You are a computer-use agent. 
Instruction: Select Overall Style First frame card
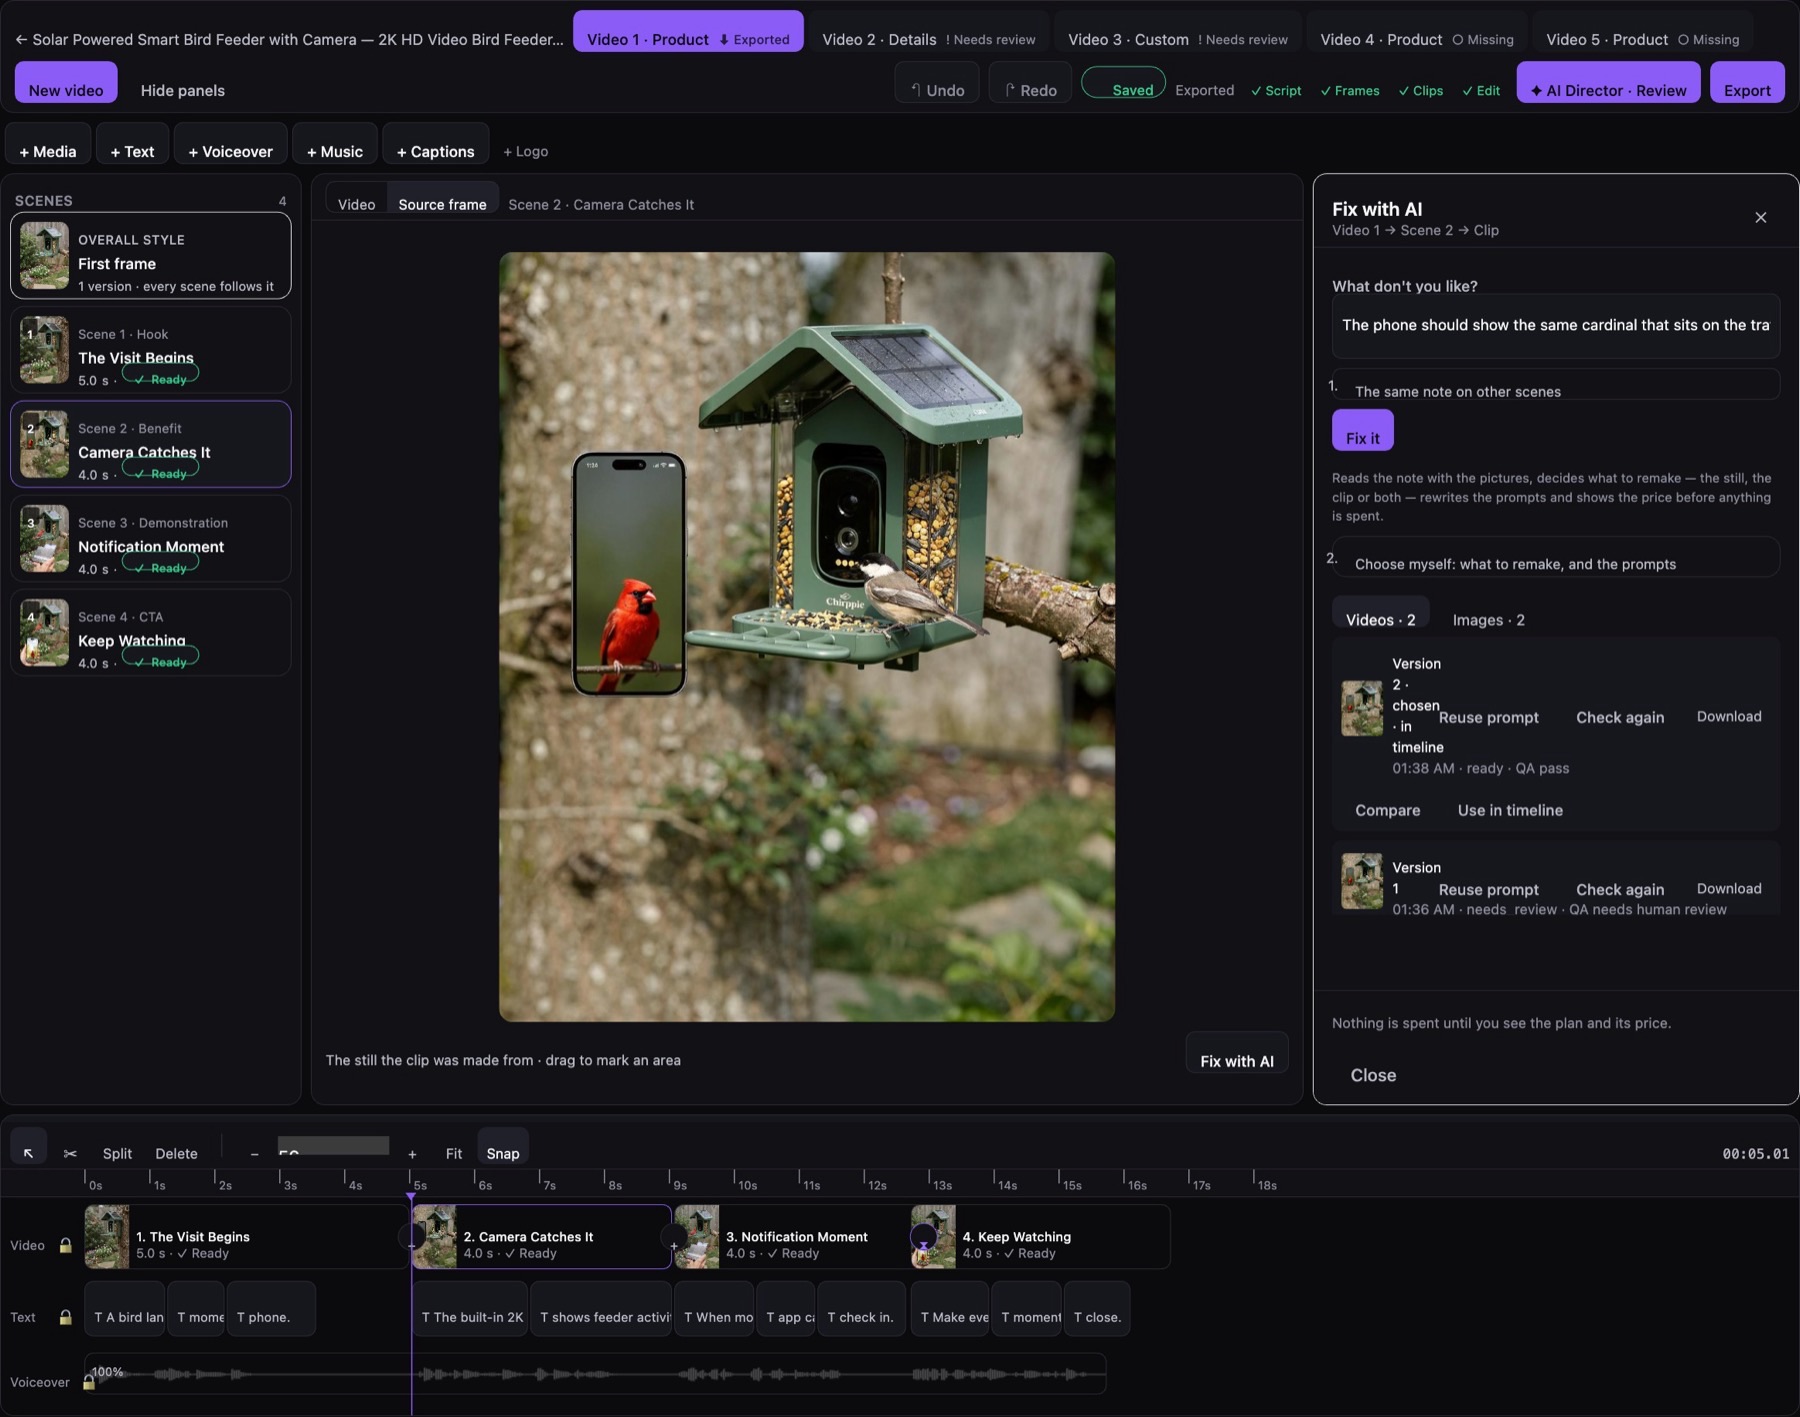click(x=151, y=255)
